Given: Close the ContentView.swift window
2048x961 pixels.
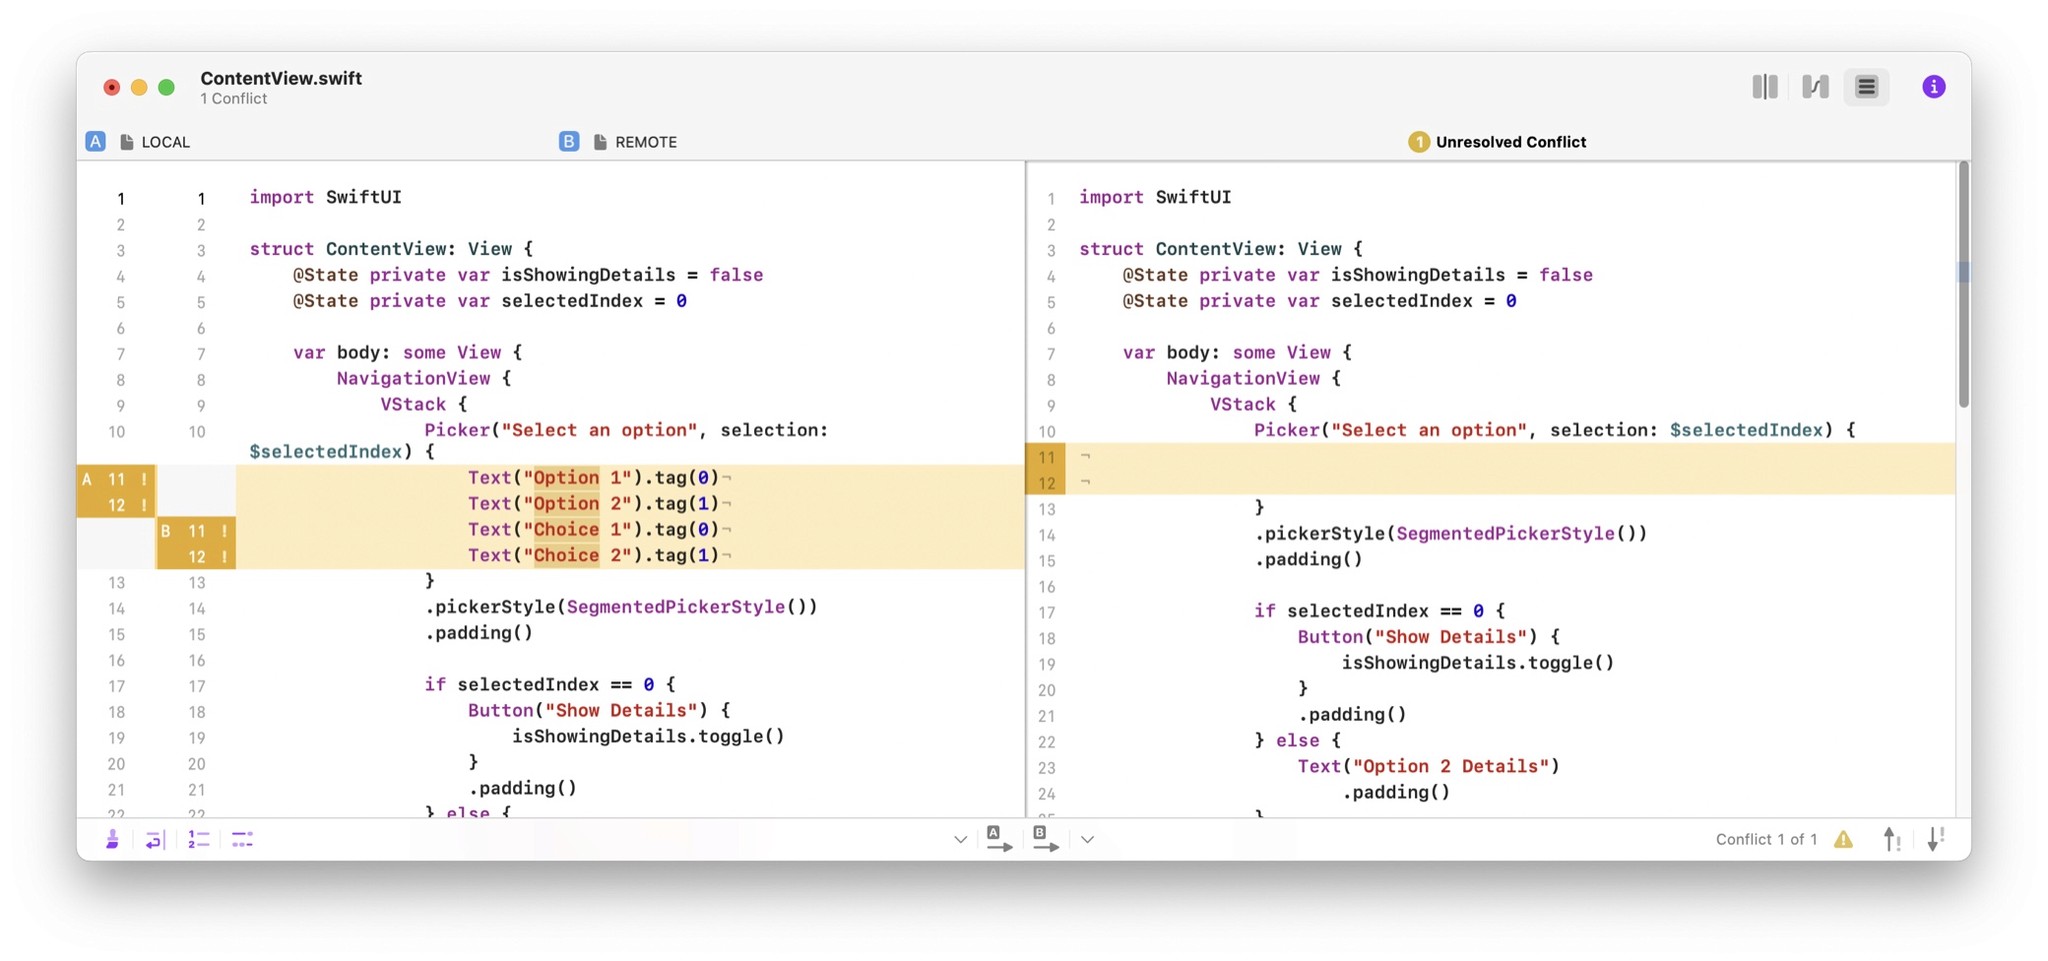Looking at the screenshot, I should pos(112,87).
